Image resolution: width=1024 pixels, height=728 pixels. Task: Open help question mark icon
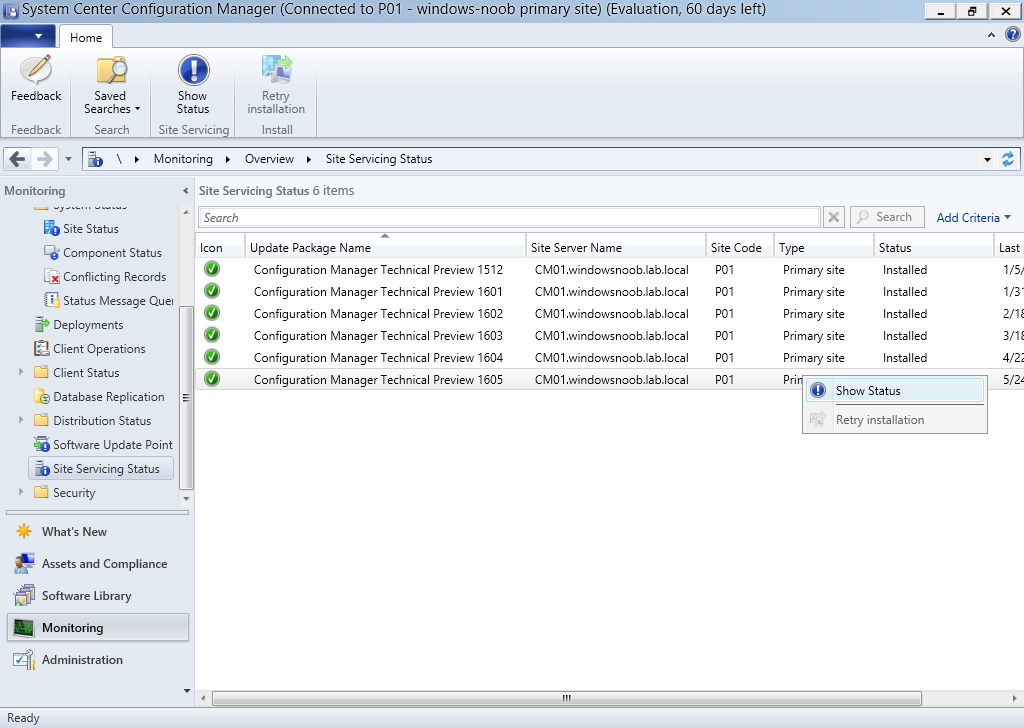1012,35
